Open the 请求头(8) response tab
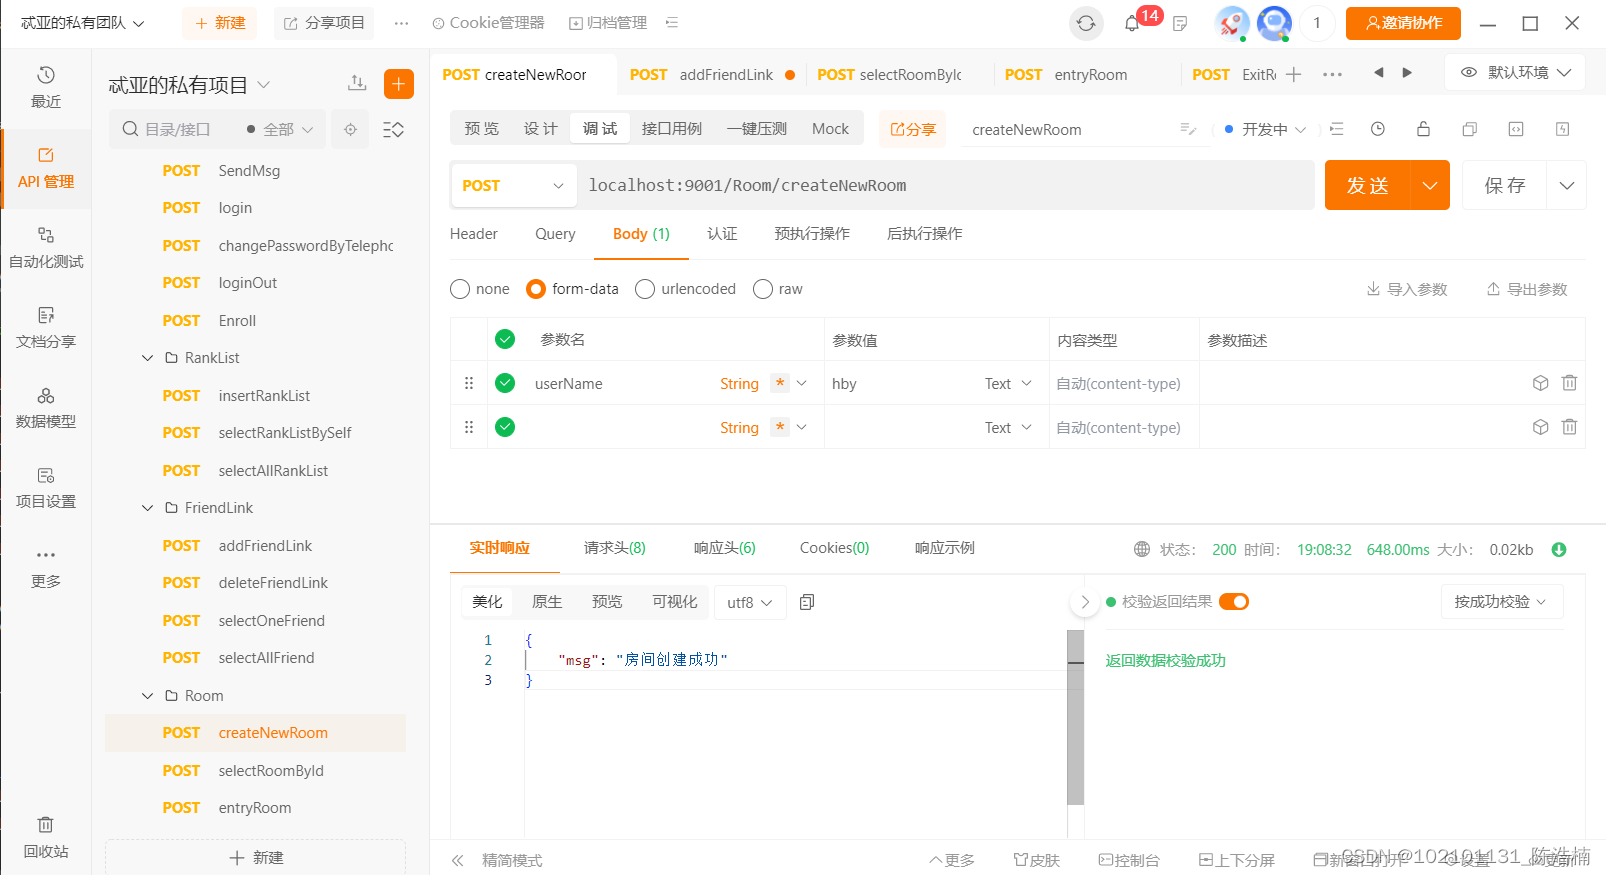 pyautogui.click(x=615, y=548)
